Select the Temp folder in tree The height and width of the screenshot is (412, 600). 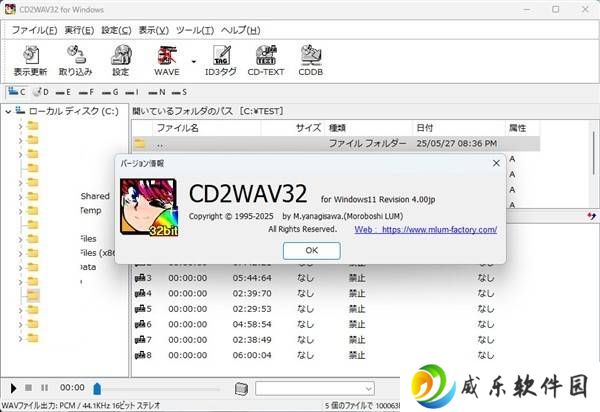(x=91, y=210)
